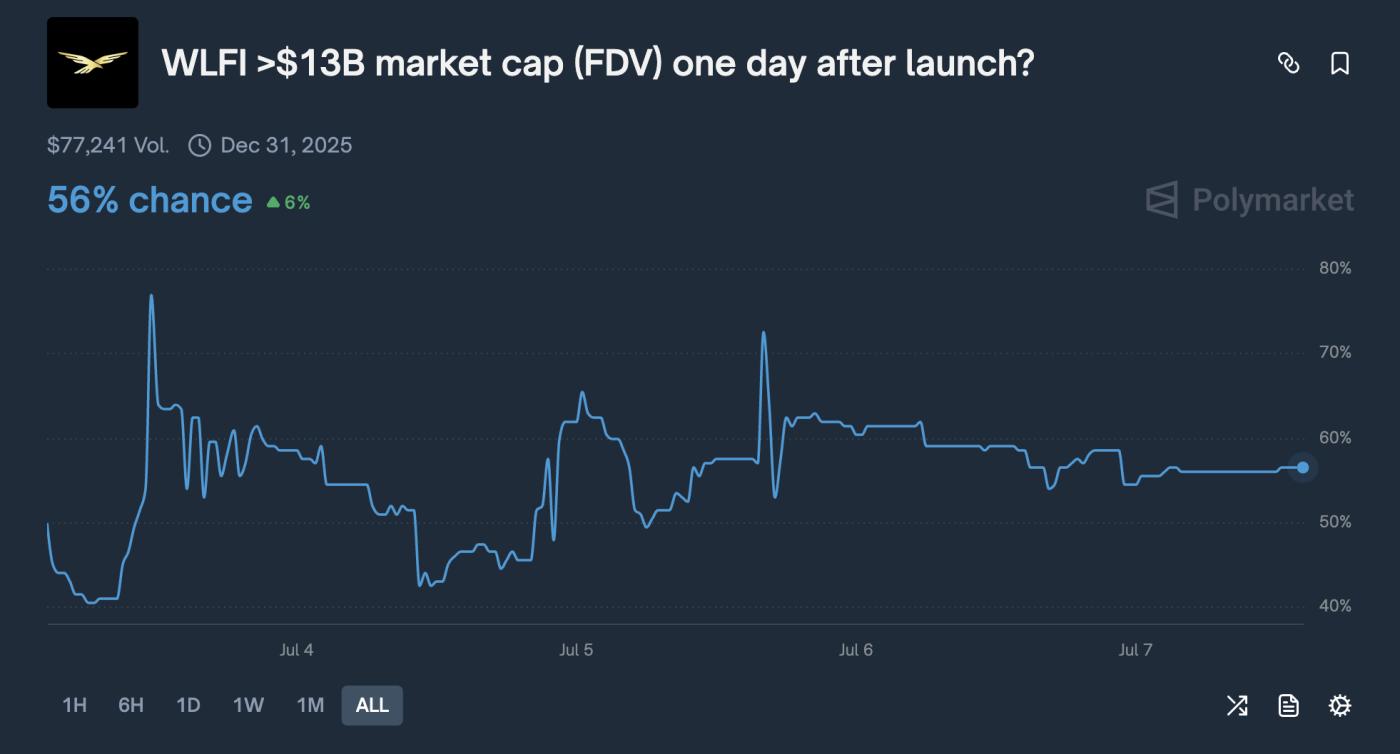Toggle the 1D chart time range
This screenshot has width=1400, height=754.
188,705
